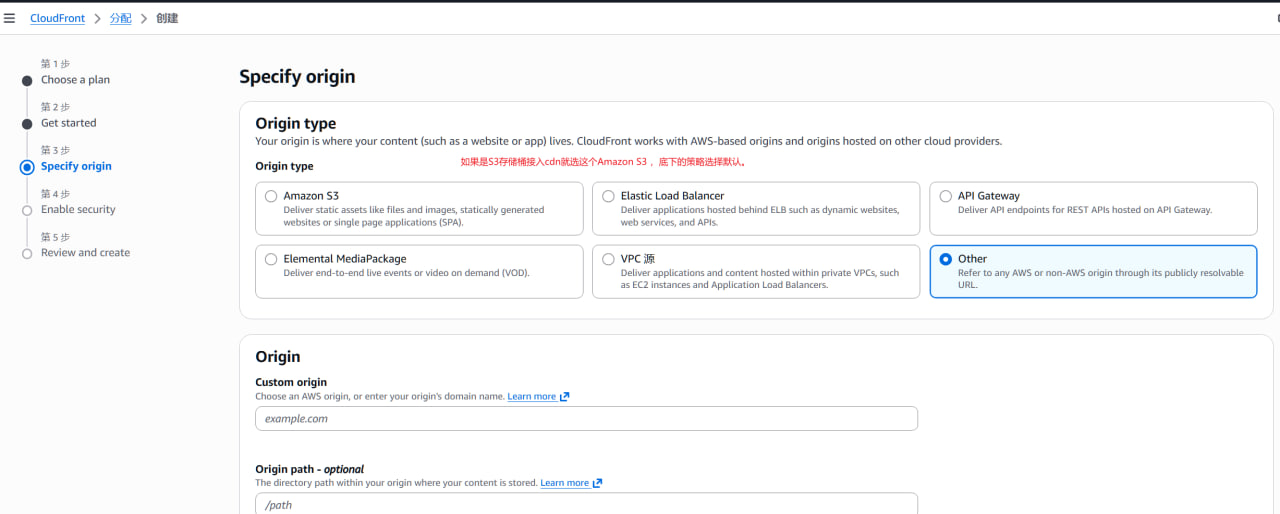Select the API Gateway radio option
The image size is (1280, 514).
tap(946, 197)
